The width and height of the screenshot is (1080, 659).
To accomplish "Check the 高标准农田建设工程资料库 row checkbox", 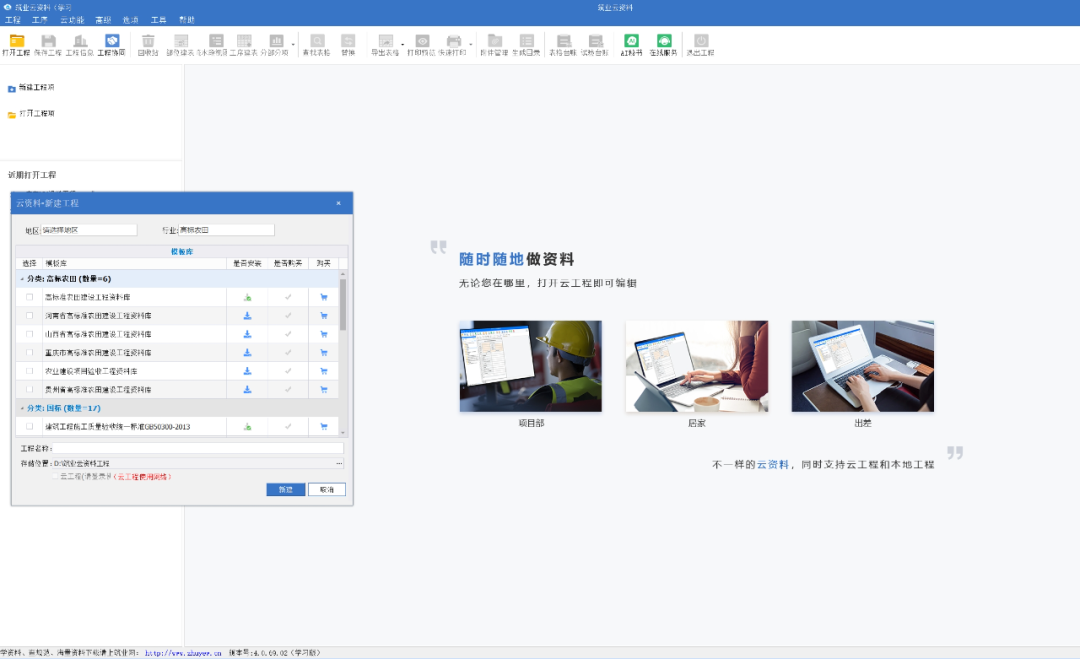I will (x=30, y=297).
